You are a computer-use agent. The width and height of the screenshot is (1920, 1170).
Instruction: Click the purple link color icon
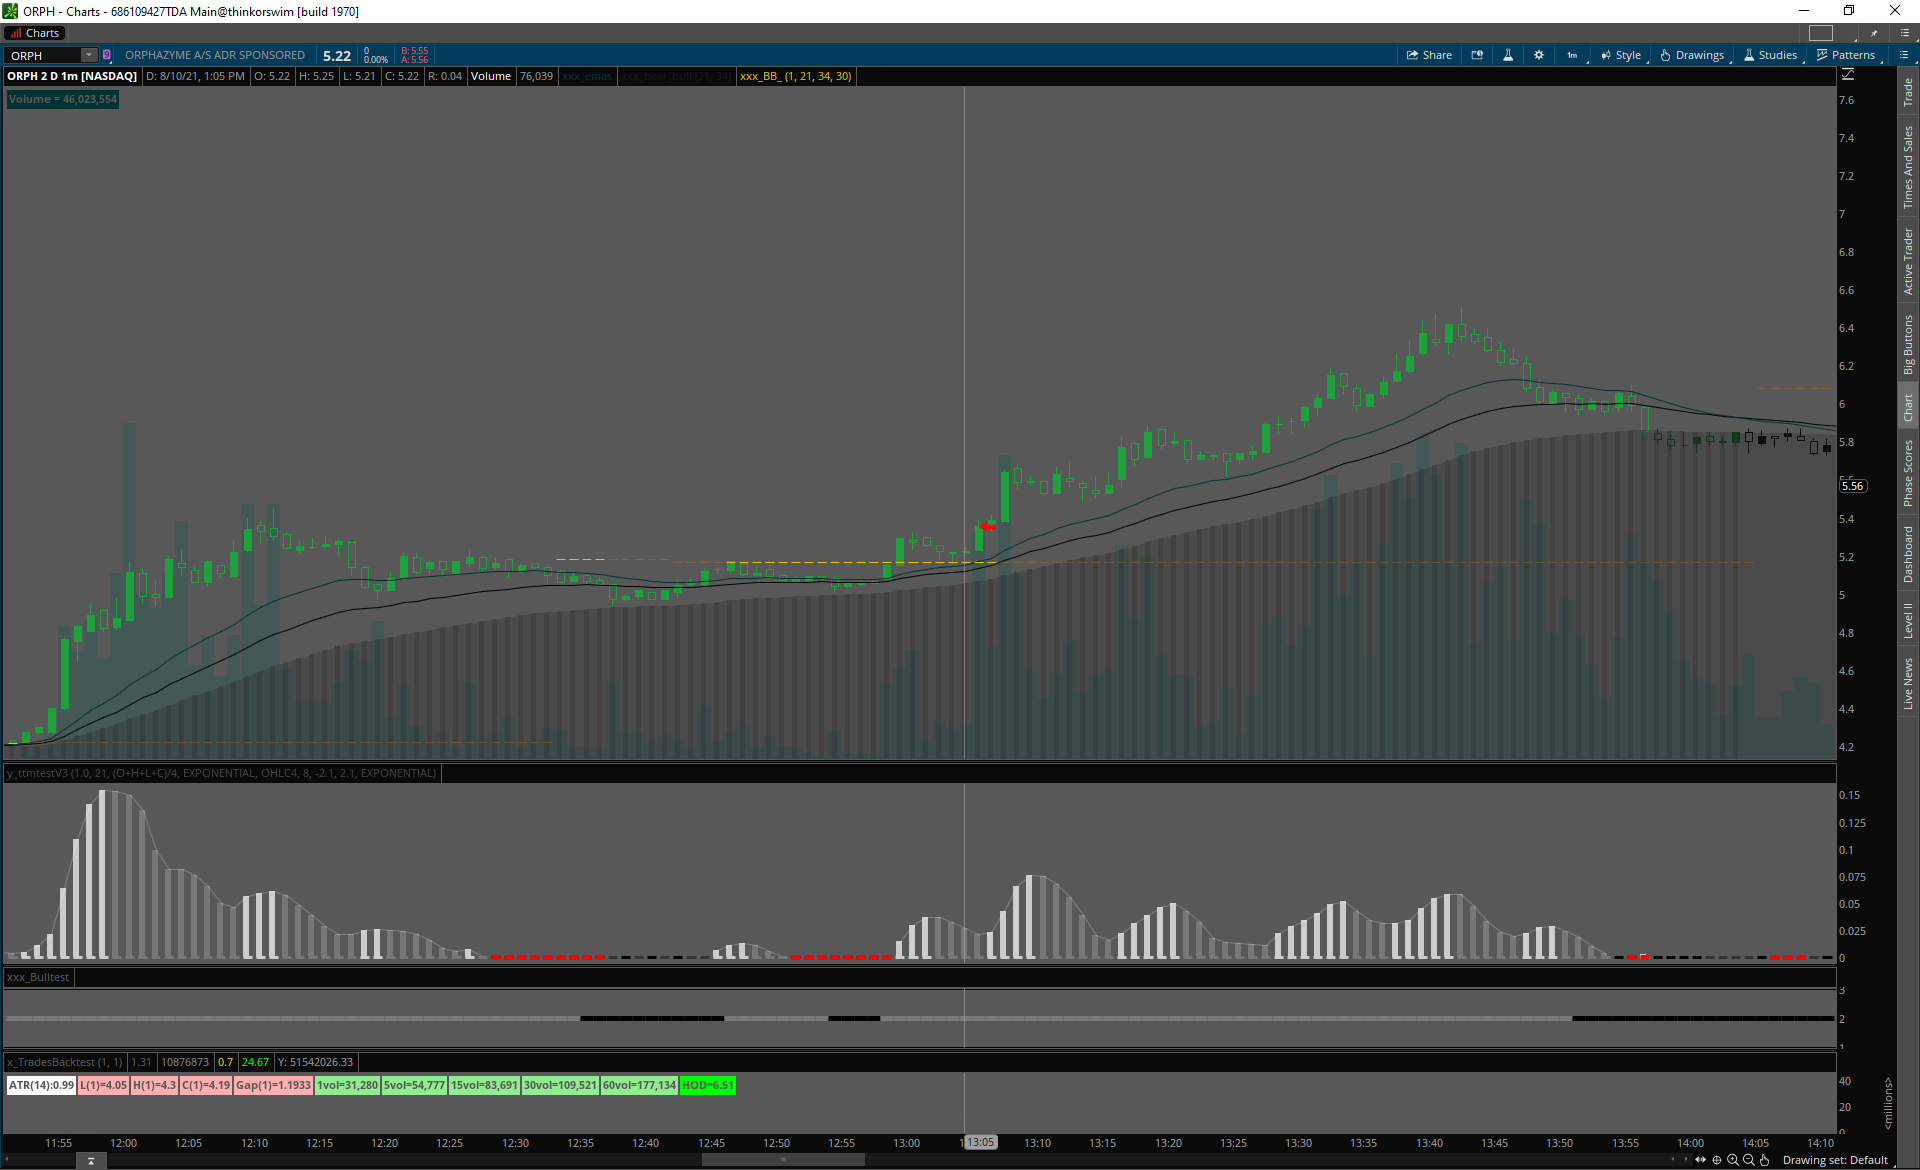click(107, 55)
